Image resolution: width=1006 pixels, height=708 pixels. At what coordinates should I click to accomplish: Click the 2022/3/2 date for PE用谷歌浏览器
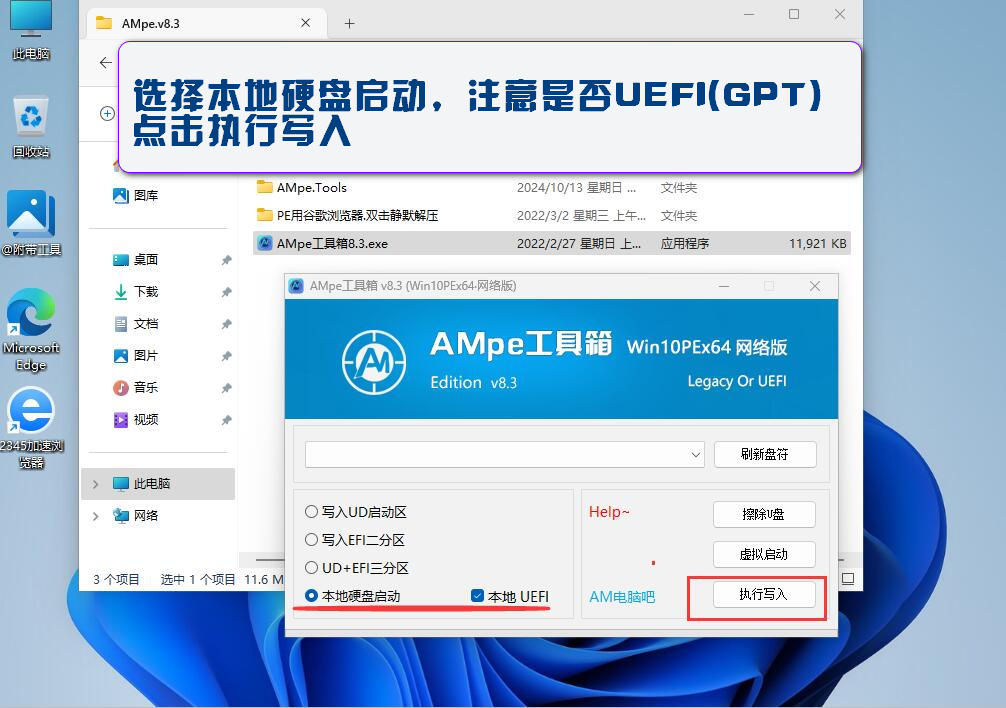tap(581, 215)
